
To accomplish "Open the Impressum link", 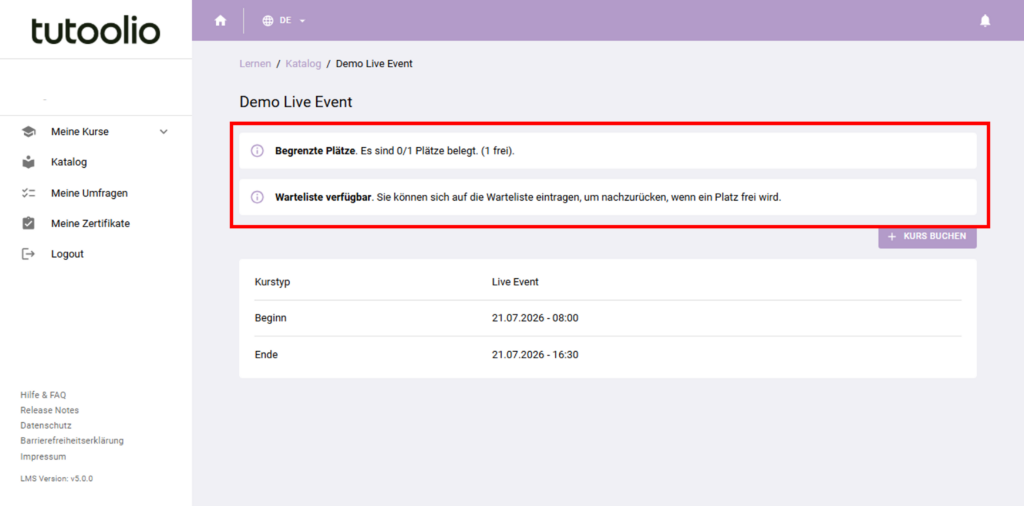I will tap(43, 456).
